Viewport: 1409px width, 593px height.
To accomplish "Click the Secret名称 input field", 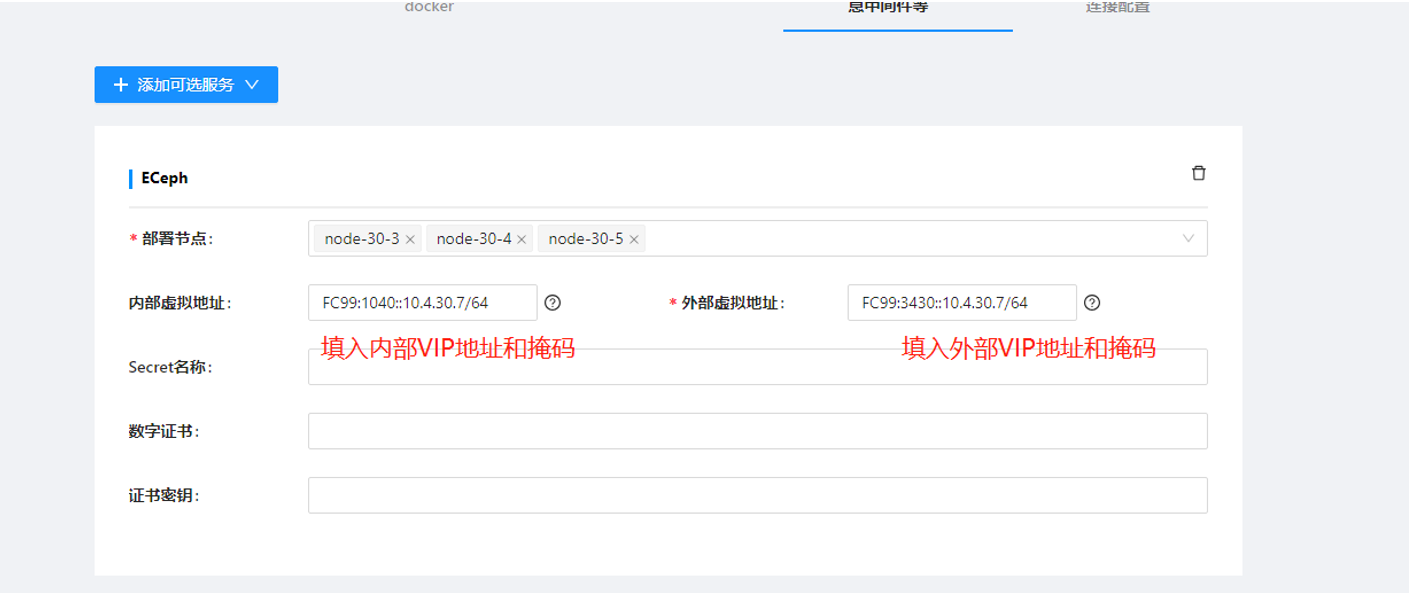I will (x=758, y=367).
